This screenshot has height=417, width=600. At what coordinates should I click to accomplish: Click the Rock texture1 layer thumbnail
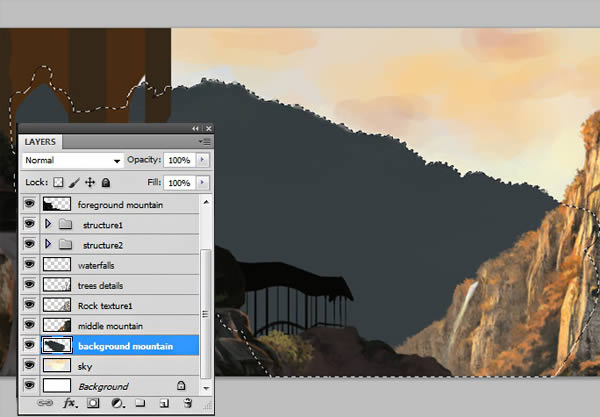[57, 305]
